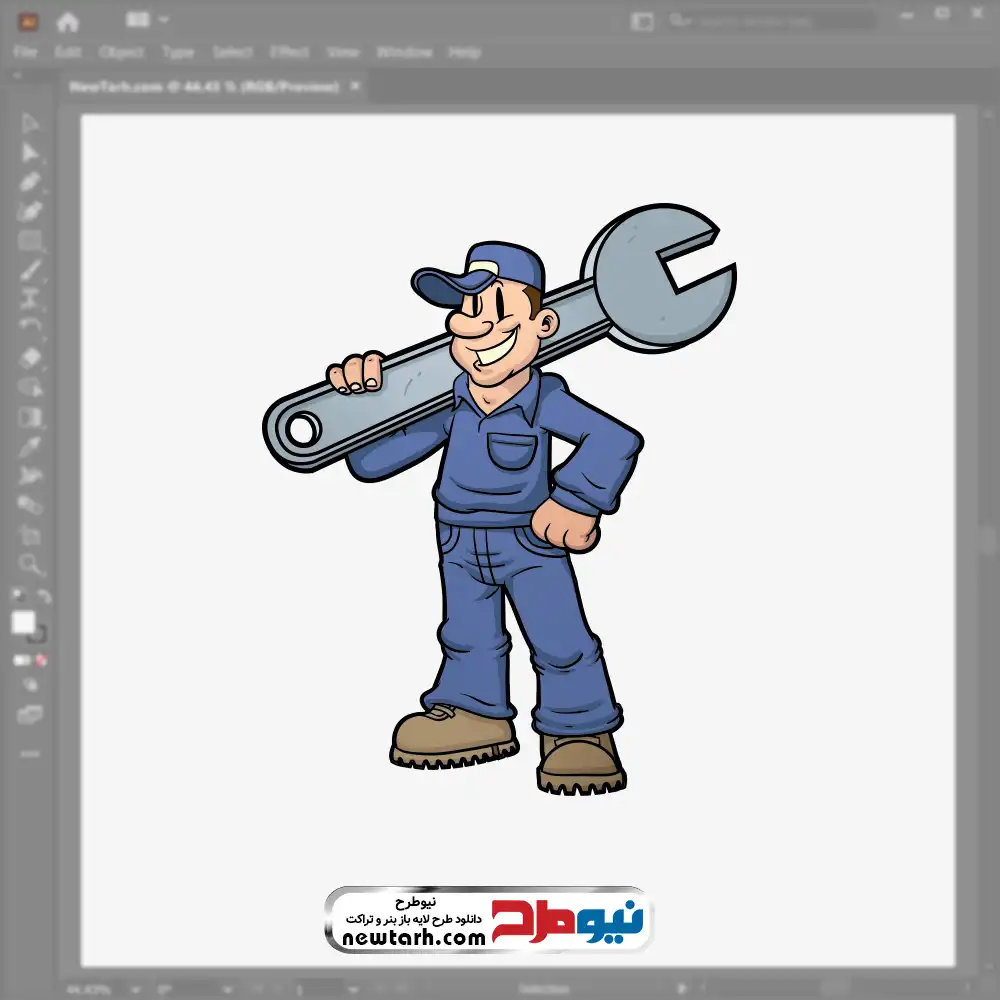This screenshot has height=1000, width=1000.
Task: Click the white Fill color swatch
Action: pos(24,623)
